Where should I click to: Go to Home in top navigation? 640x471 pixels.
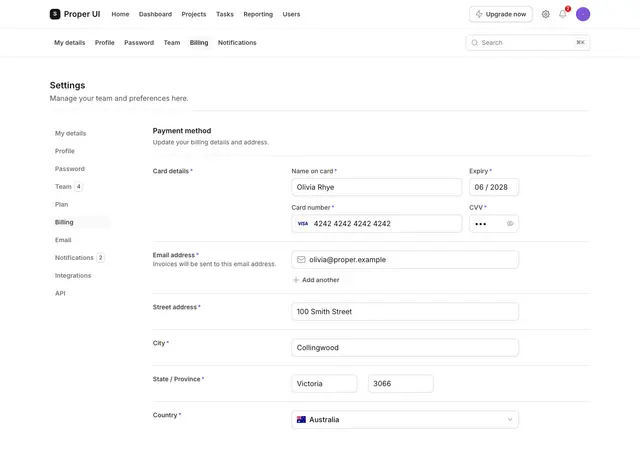pos(120,14)
